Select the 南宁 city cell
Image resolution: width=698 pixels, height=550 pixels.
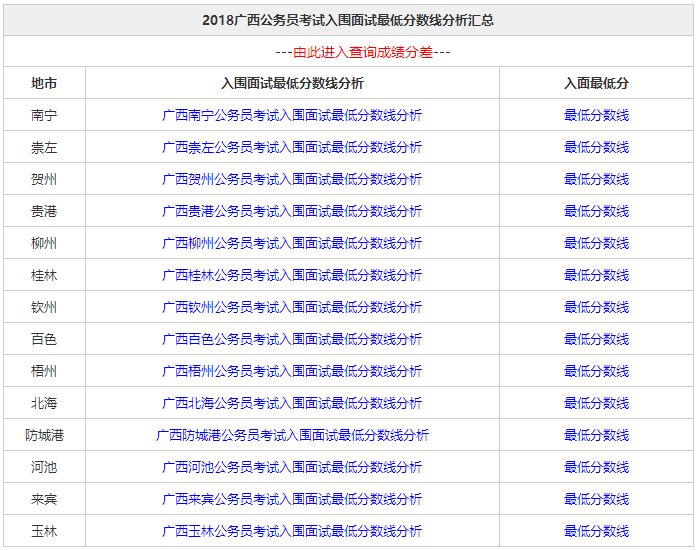click(x=45, y=115)
